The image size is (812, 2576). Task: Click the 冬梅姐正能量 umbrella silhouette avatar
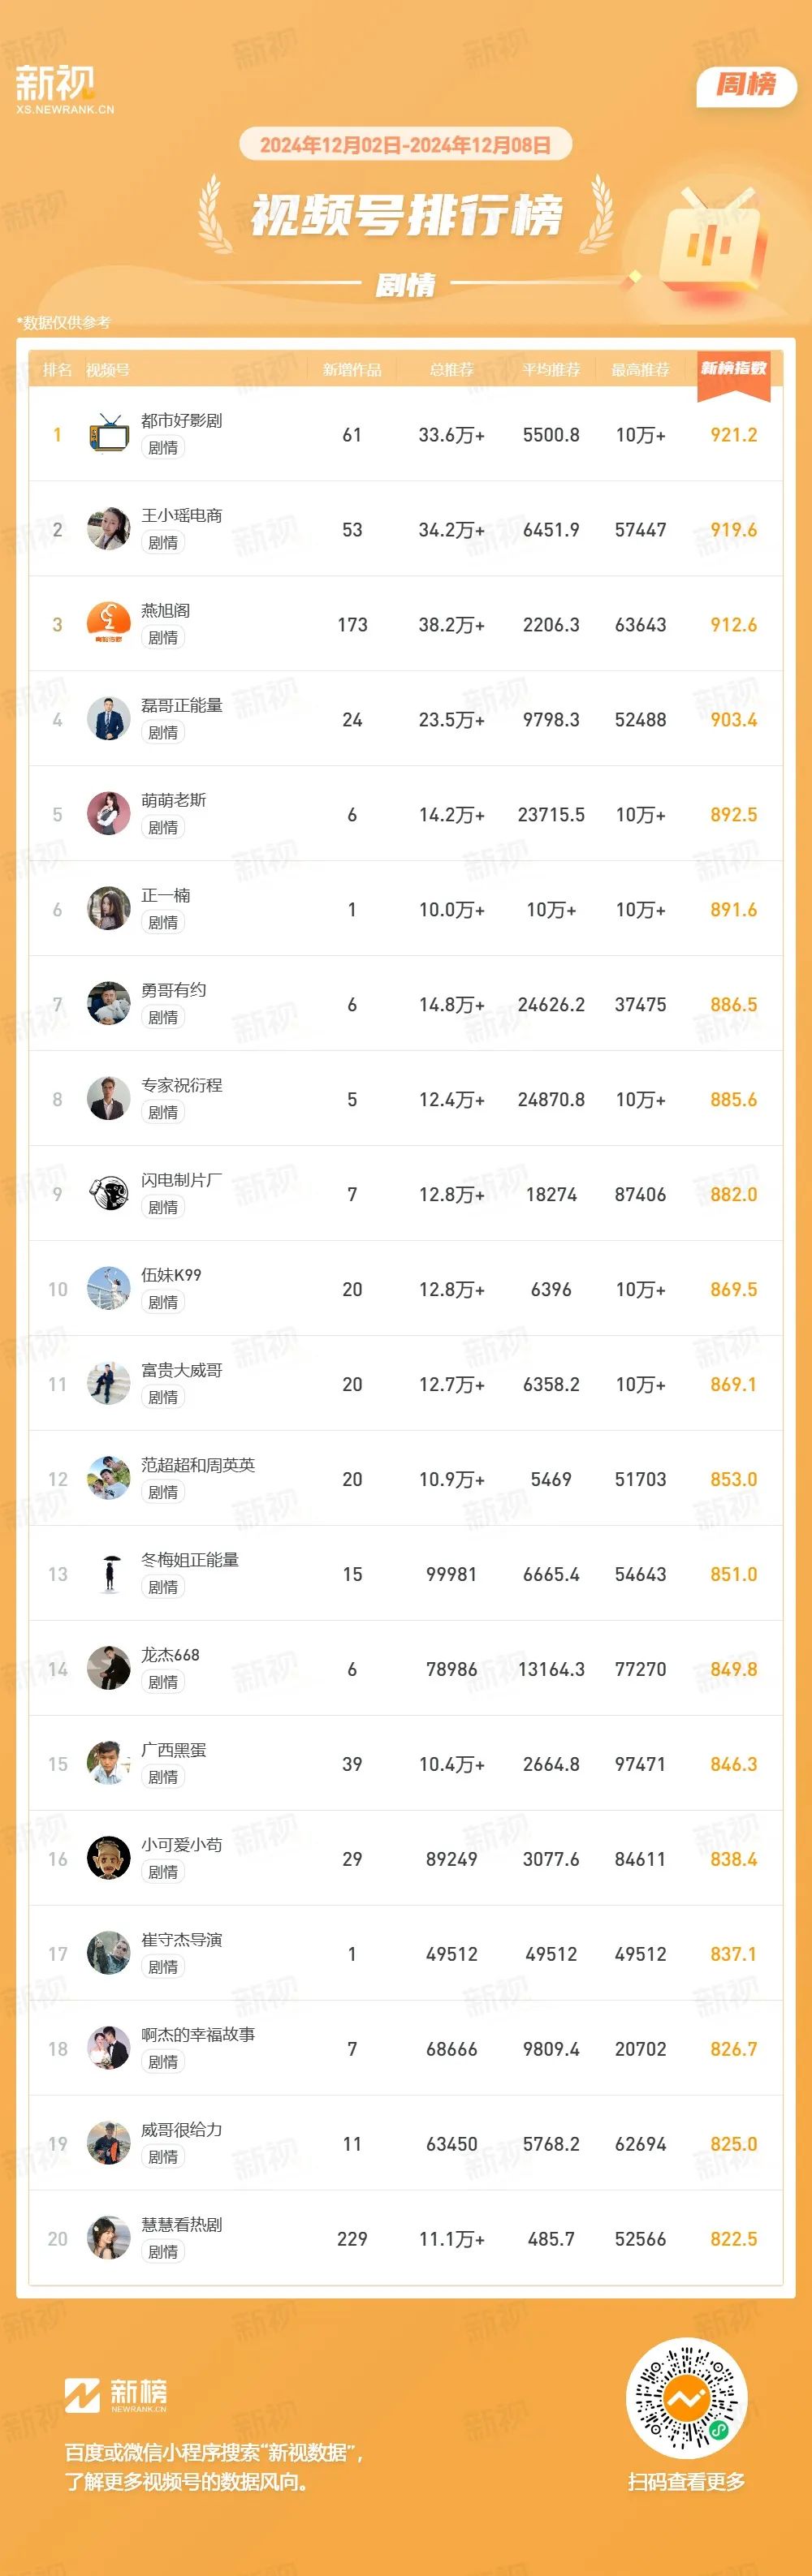click(108, 1574)
